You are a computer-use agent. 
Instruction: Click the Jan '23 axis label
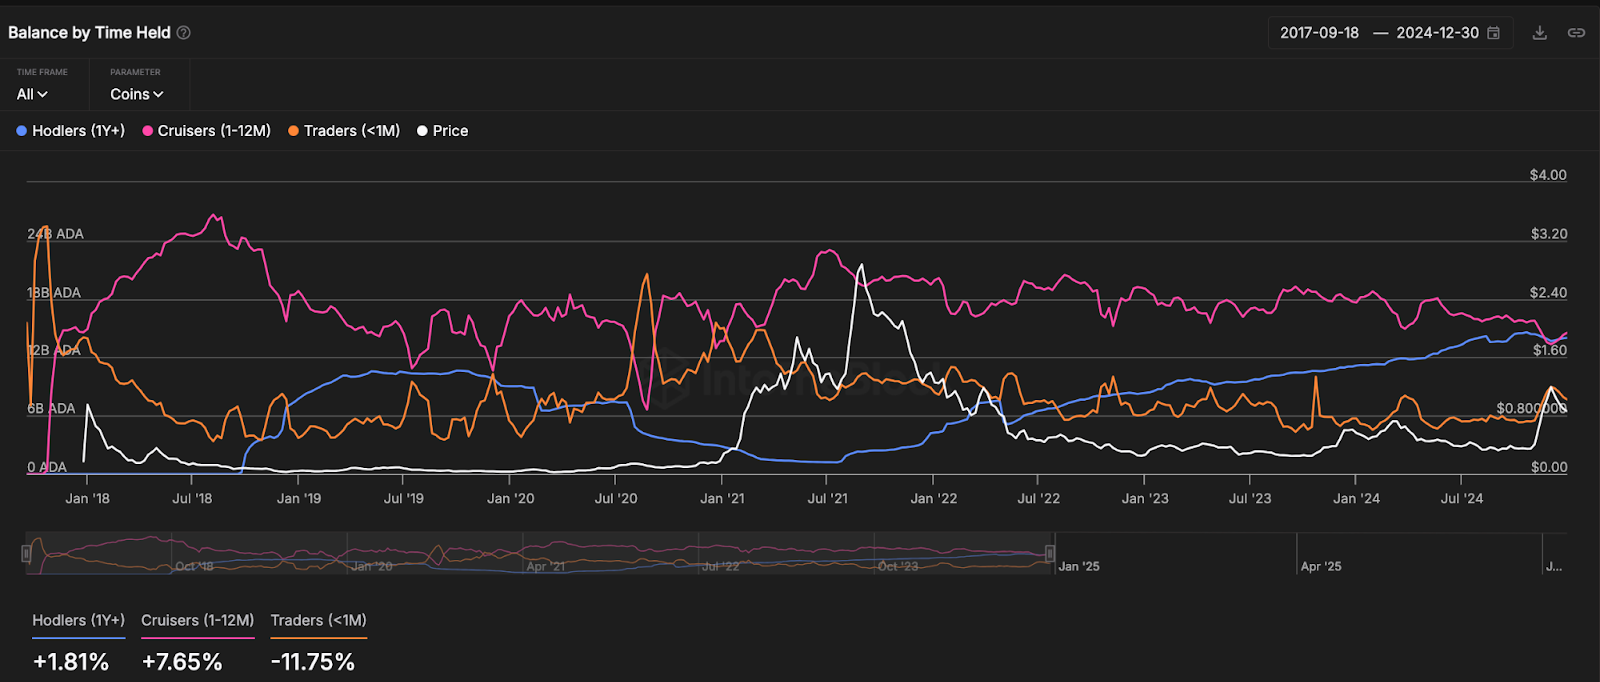(x=1145, y=498)
